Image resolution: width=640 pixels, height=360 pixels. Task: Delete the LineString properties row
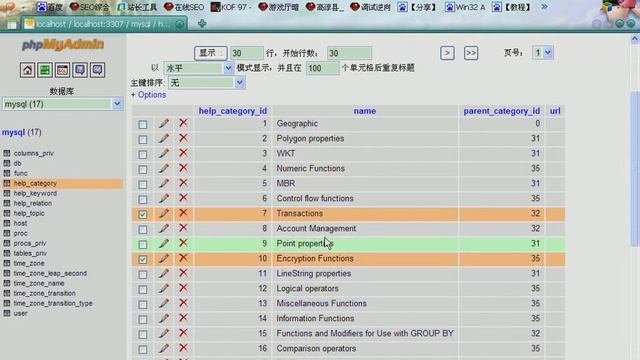point(183,273)
